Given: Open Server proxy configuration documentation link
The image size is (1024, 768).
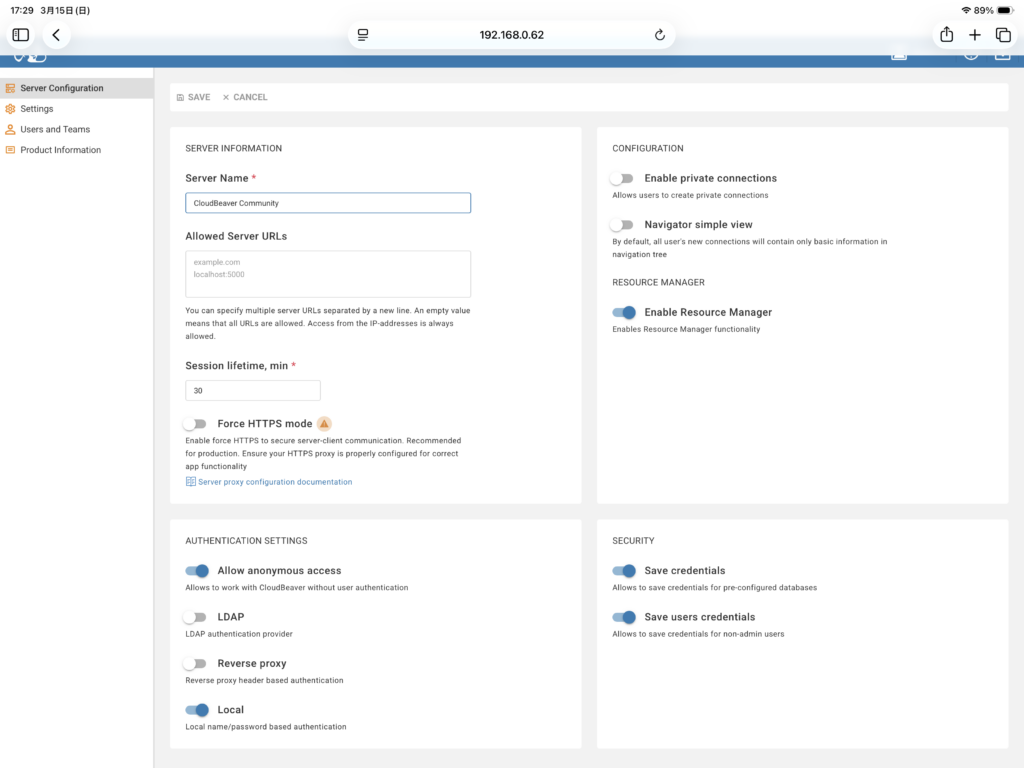Looking at the screenshot, I should click(275, 482).
